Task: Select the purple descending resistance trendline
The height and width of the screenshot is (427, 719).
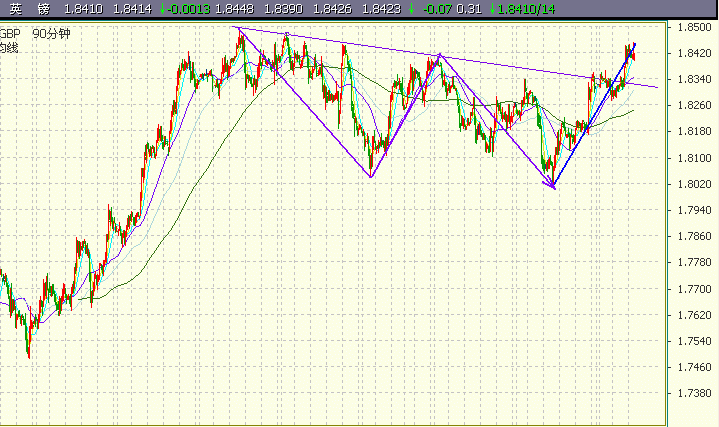Action: point(447,57)
